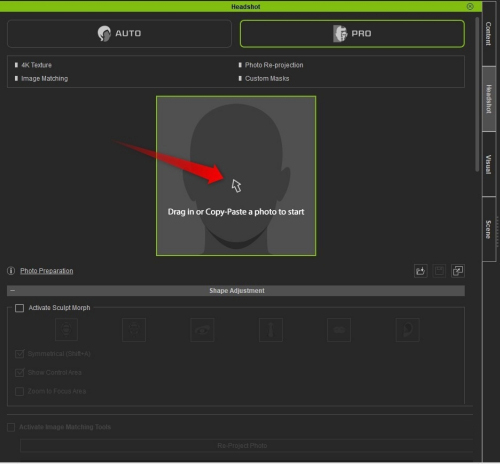
Task: Choose the PRO mode button
Action: [352, 33]
